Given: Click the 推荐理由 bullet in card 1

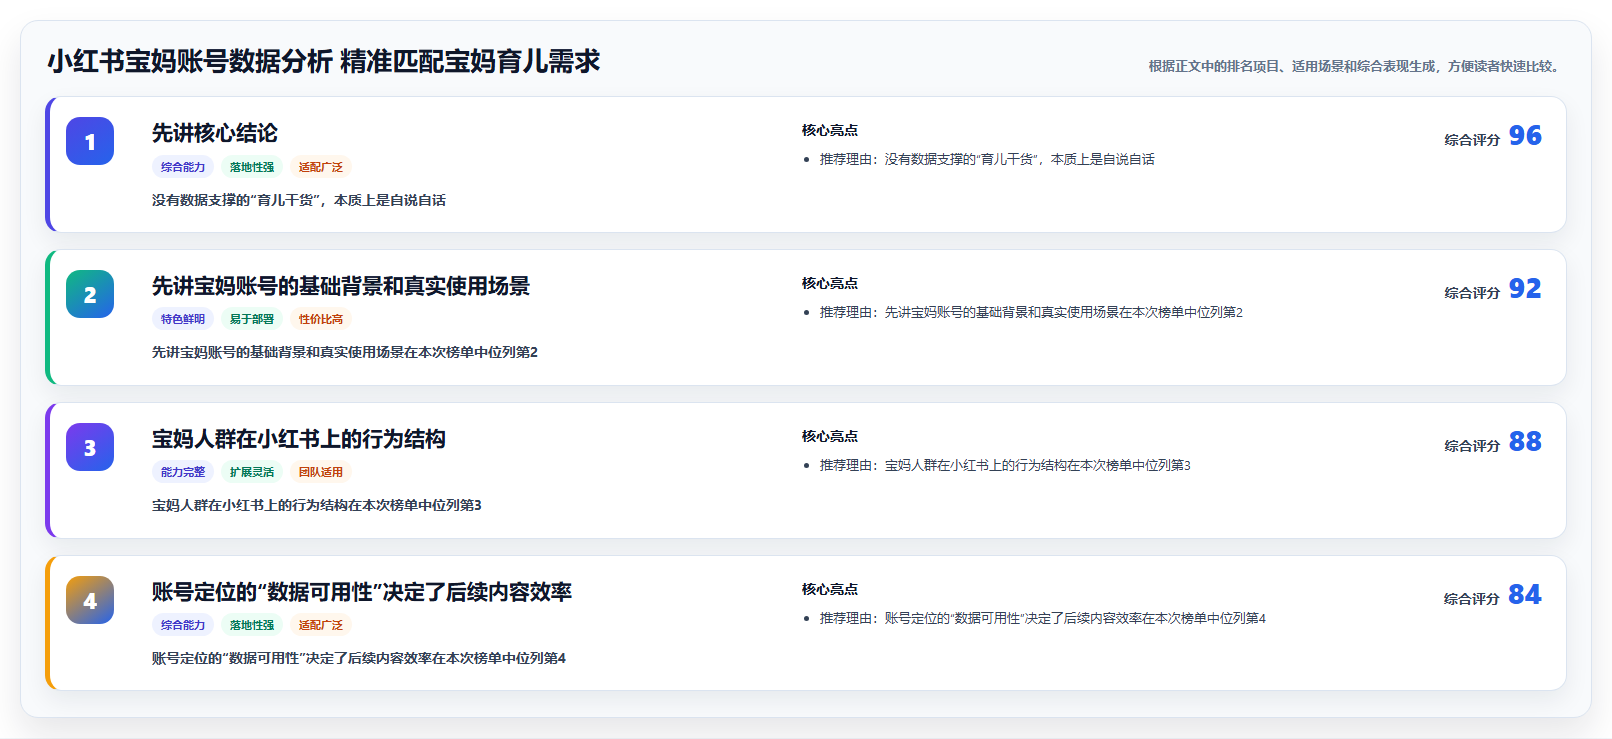Looking at the screenshot, I should tap(987, 159).
